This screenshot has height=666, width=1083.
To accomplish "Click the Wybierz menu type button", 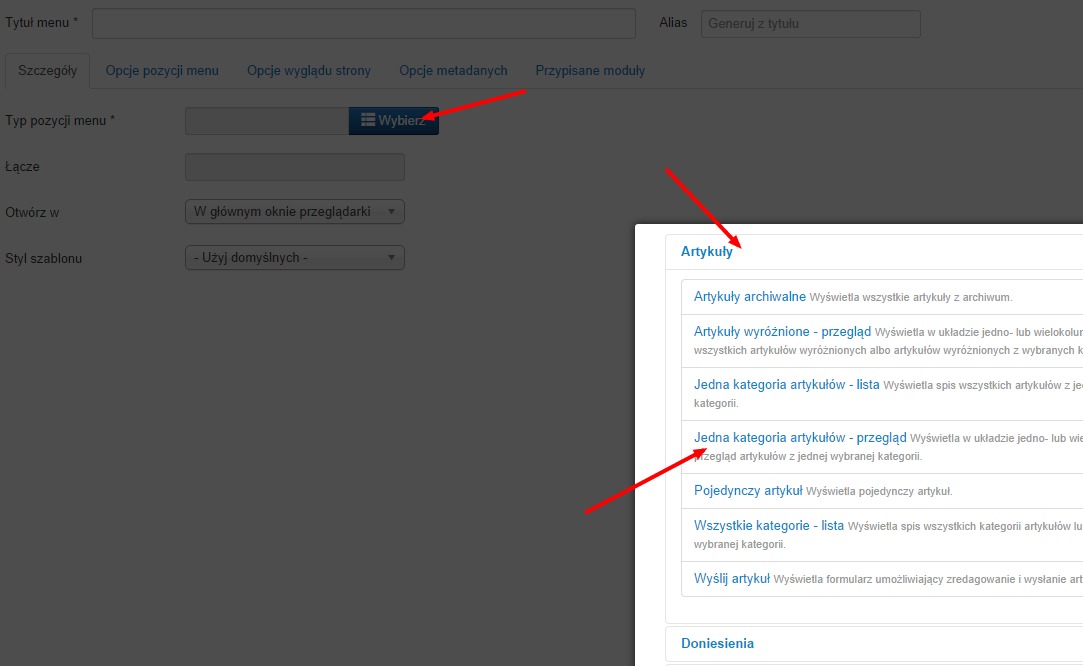I will [393, 121].
